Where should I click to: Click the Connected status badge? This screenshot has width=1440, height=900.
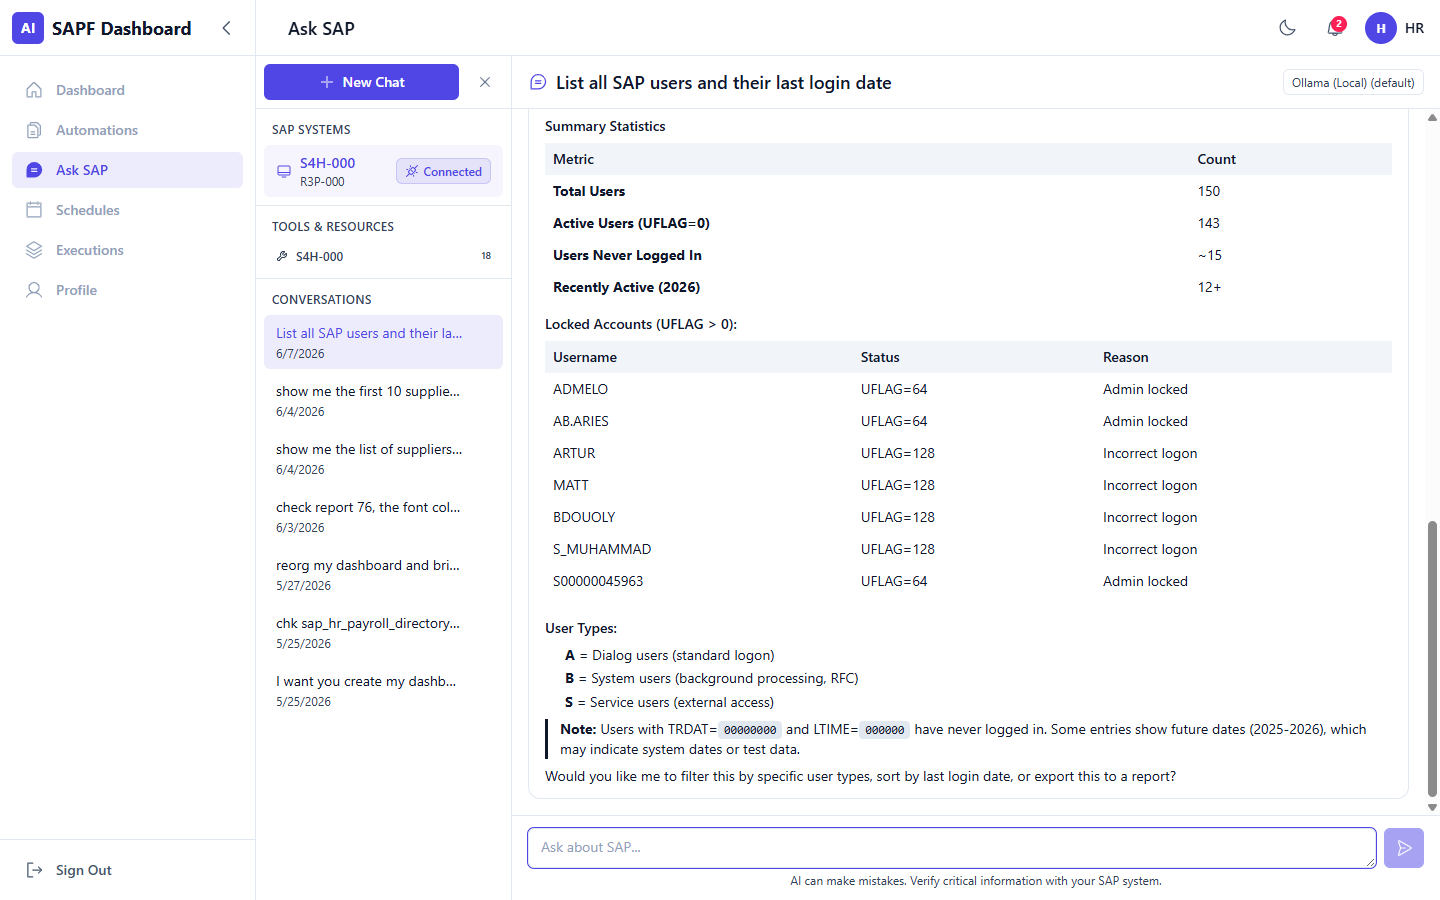444,171
